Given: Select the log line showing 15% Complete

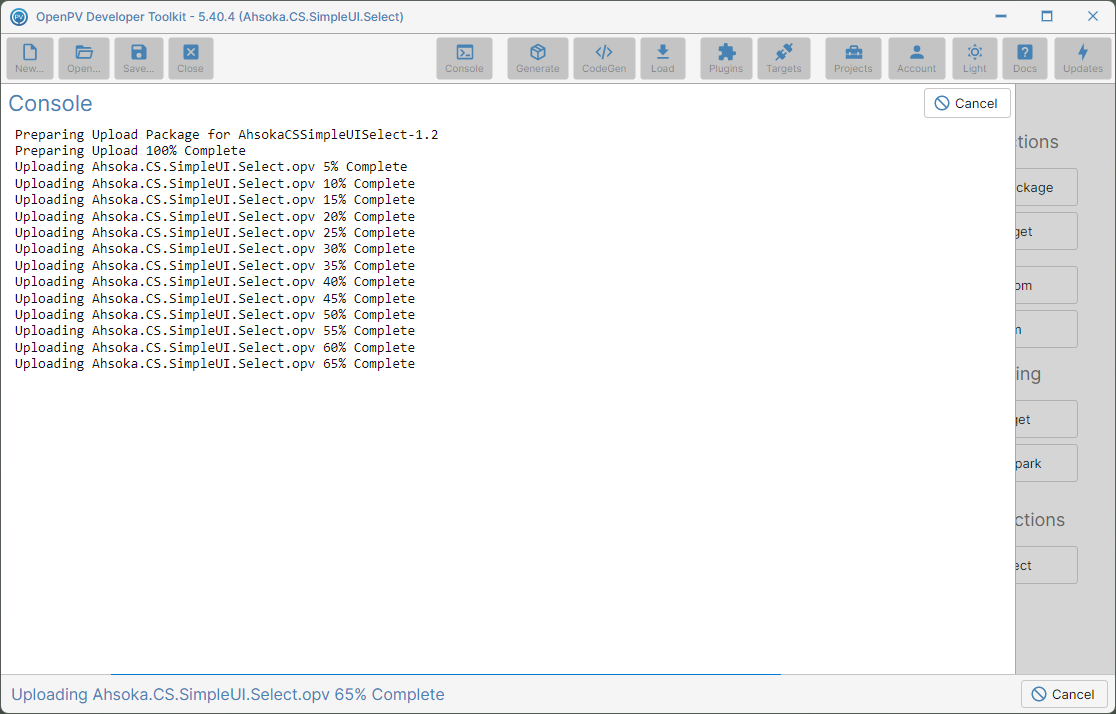Looking at the screenshot, I should point(215,200).
